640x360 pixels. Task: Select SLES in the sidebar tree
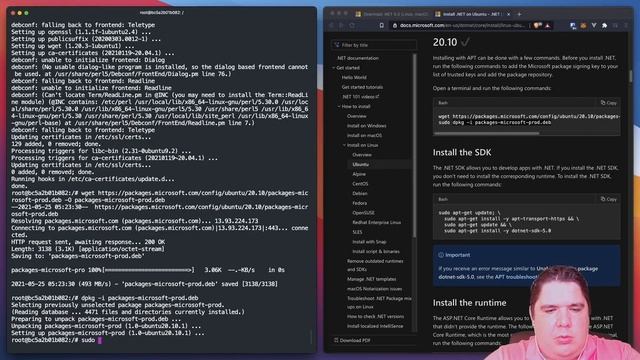357,232
